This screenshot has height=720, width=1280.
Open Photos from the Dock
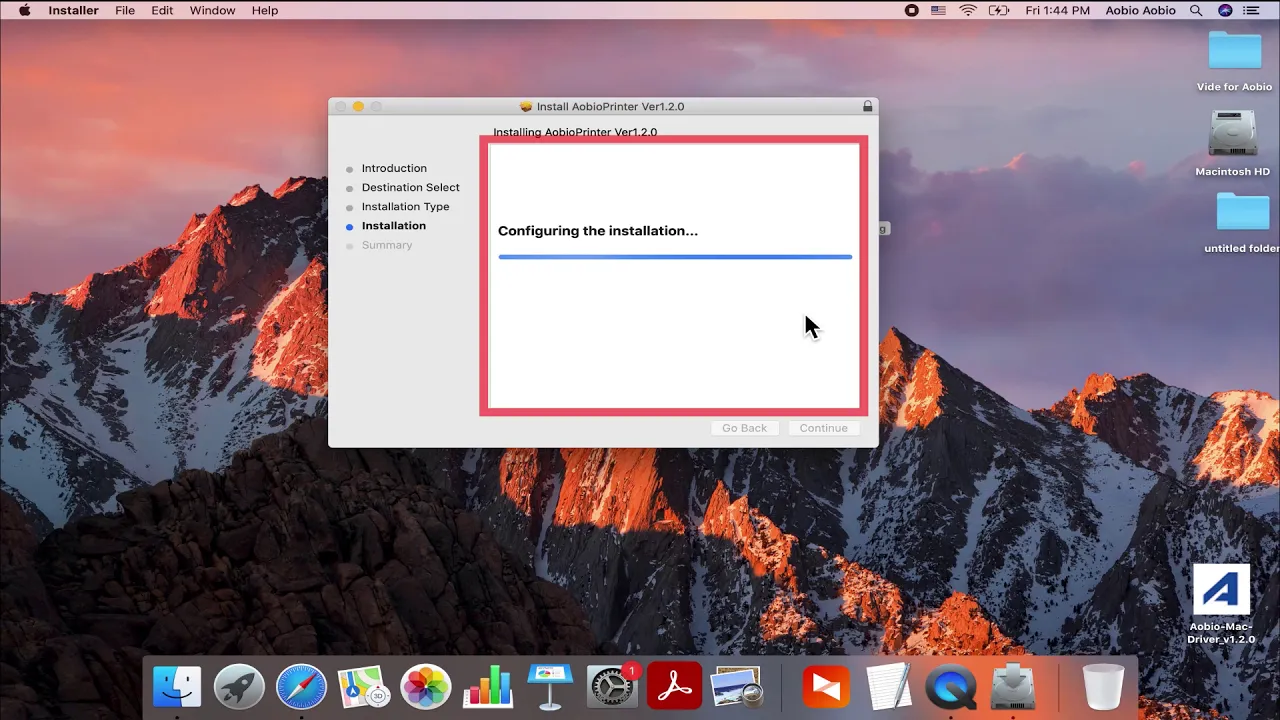pyautogui.click(x=425, y=688)
